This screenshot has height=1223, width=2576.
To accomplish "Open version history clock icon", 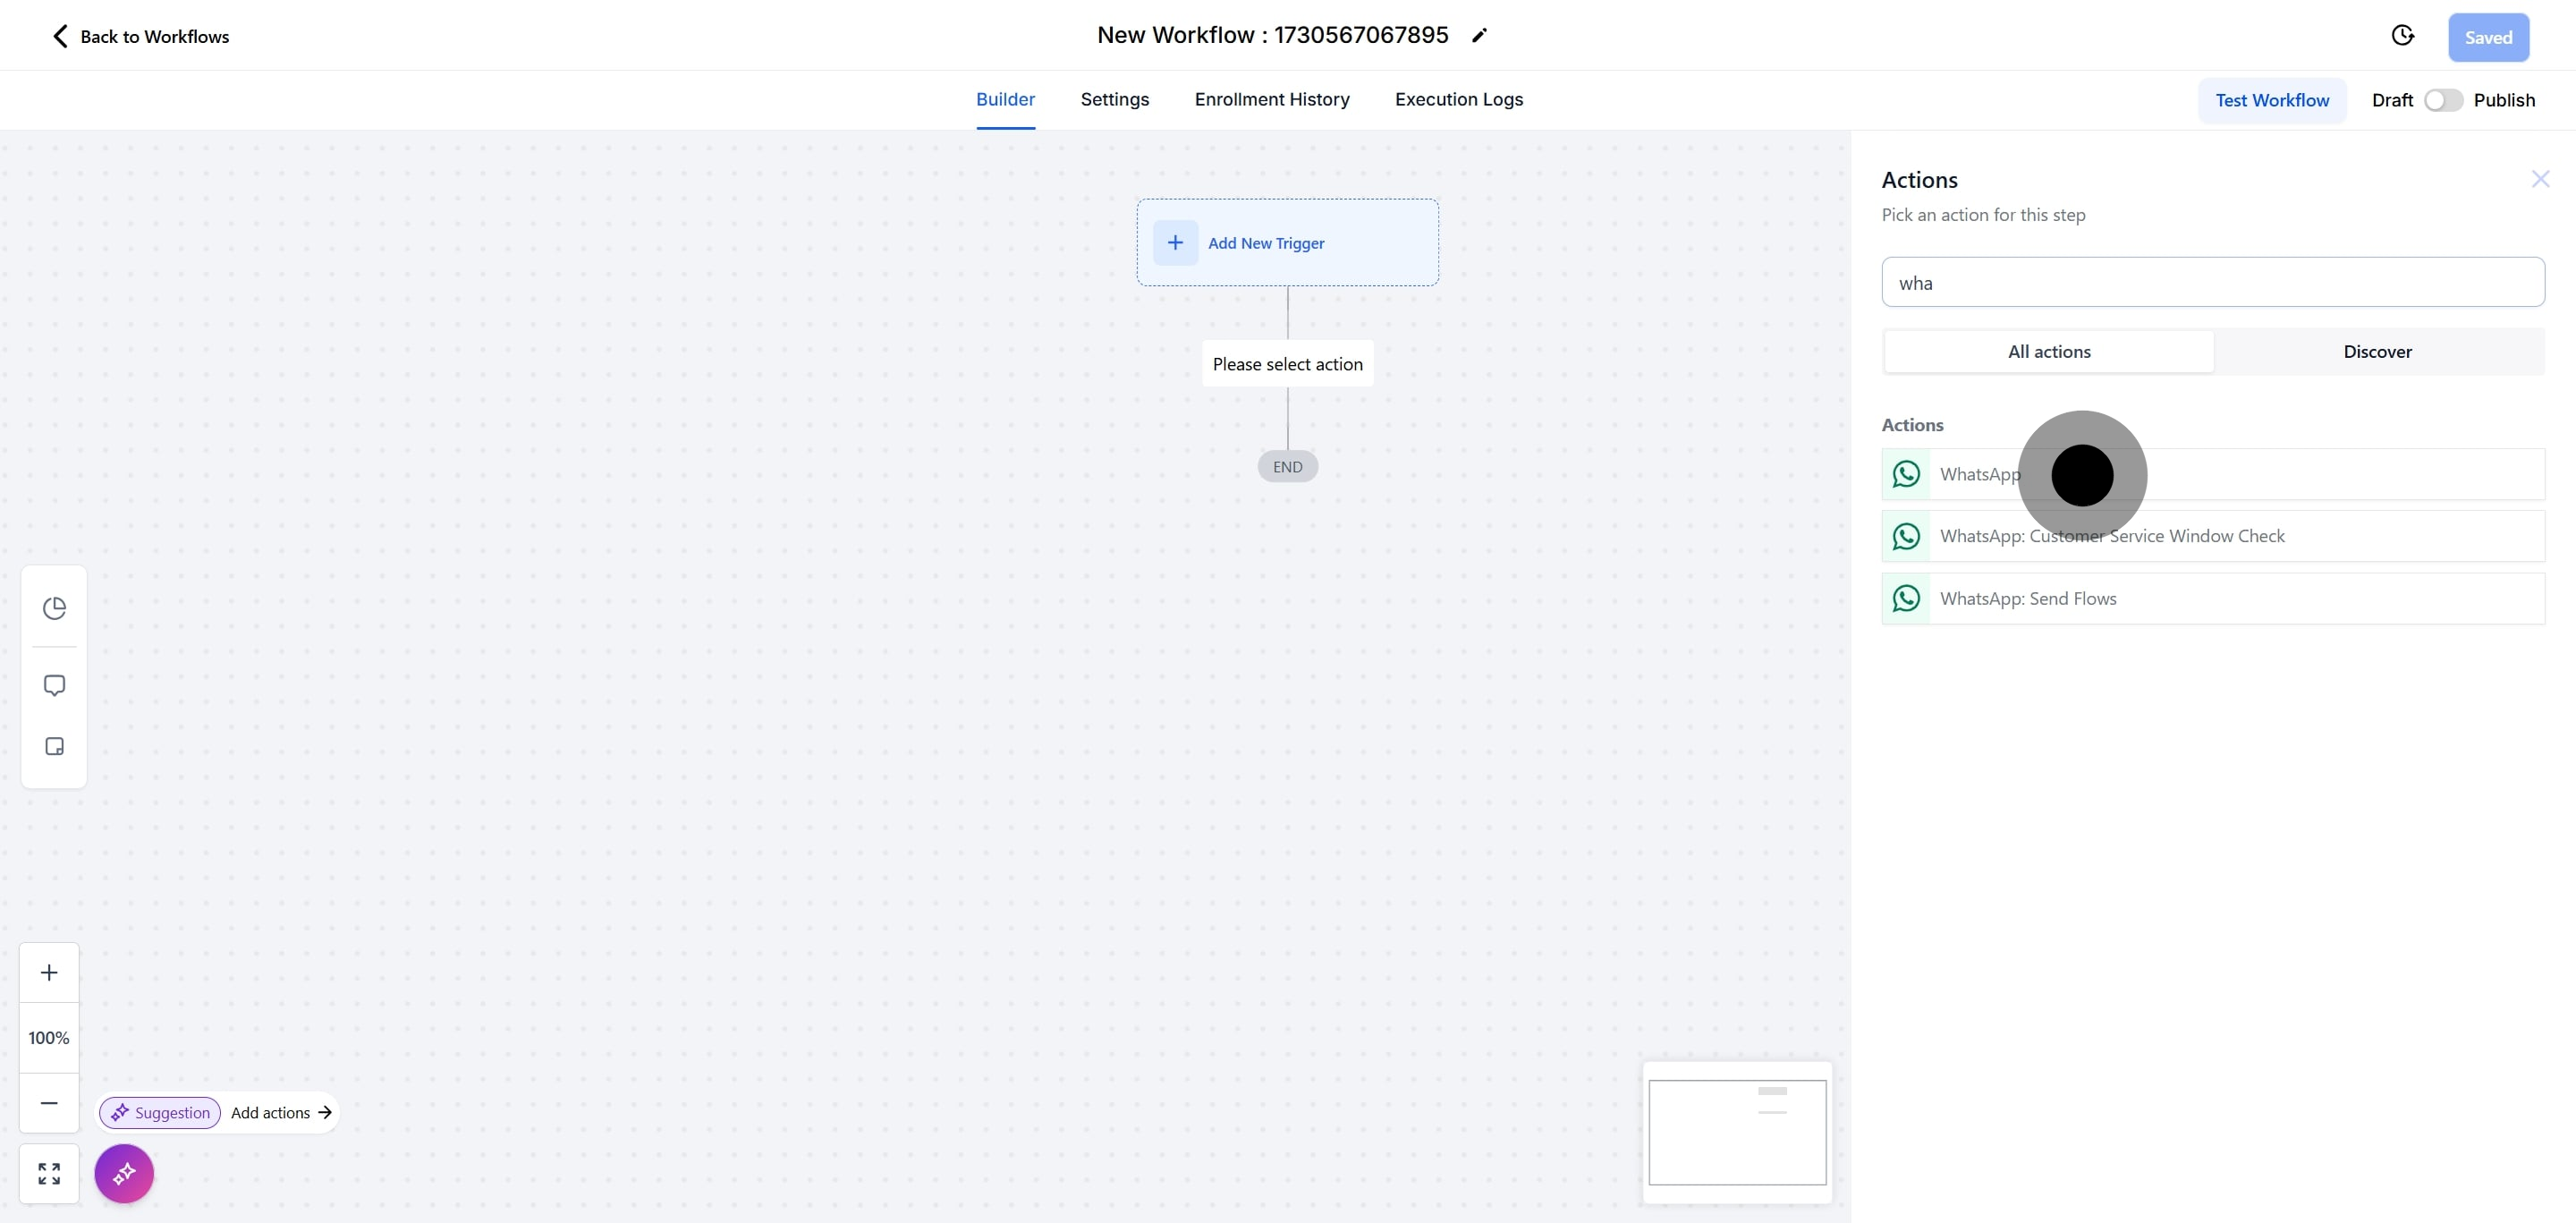I will tap(2402, 36).
